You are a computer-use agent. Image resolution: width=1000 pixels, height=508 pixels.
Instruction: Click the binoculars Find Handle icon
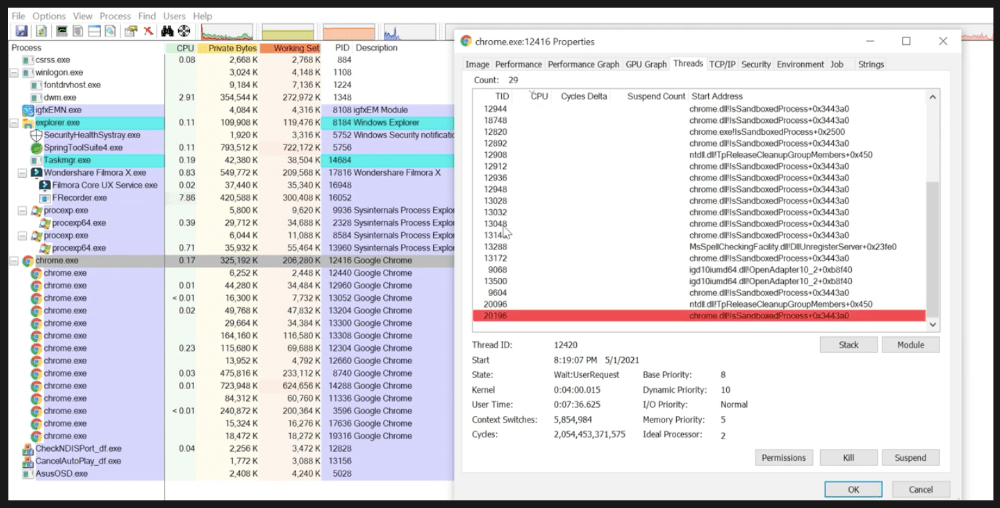167,31
